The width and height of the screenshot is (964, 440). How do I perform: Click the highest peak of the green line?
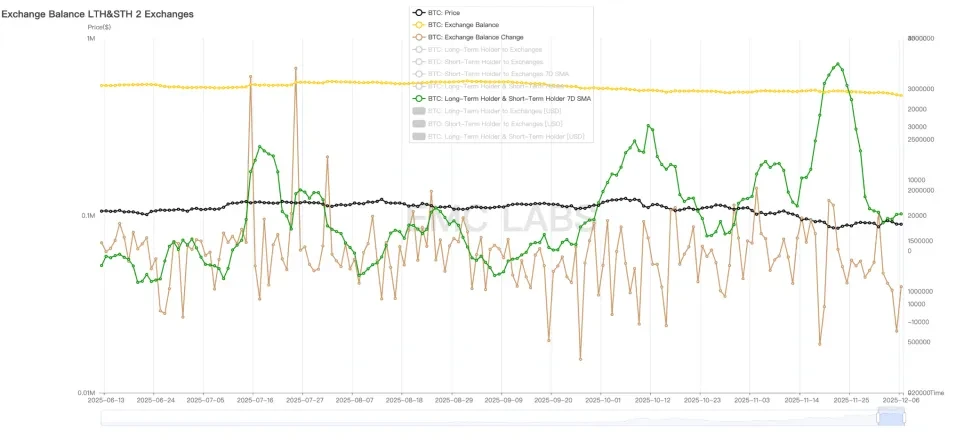pyautogui.click(x=836, y=64)
